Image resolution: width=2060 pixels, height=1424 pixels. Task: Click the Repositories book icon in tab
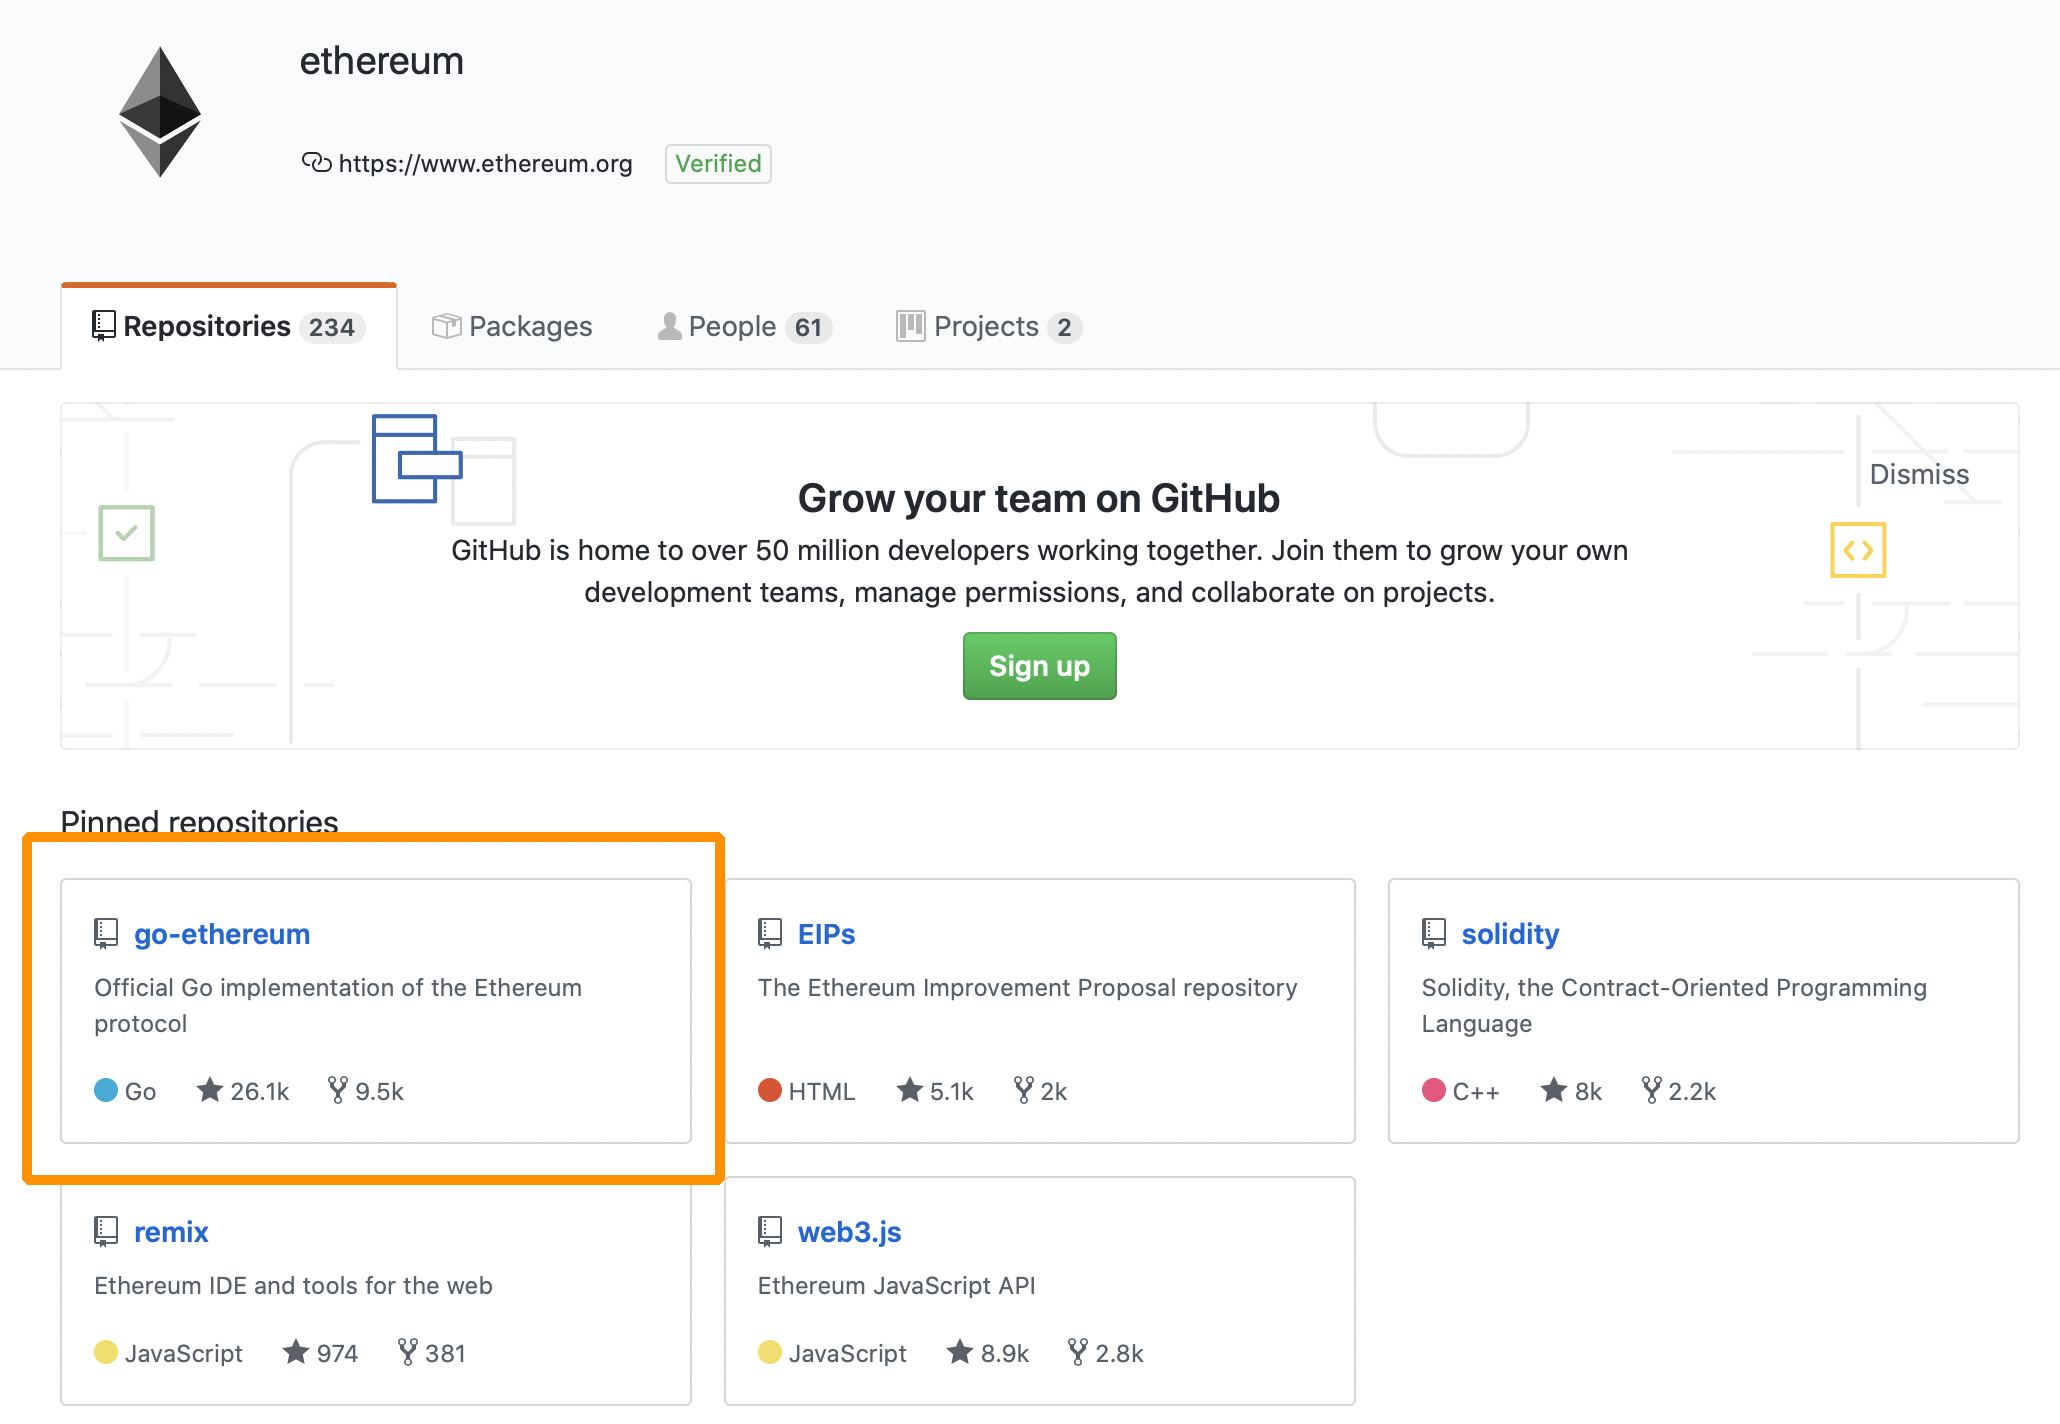(104, 326)
